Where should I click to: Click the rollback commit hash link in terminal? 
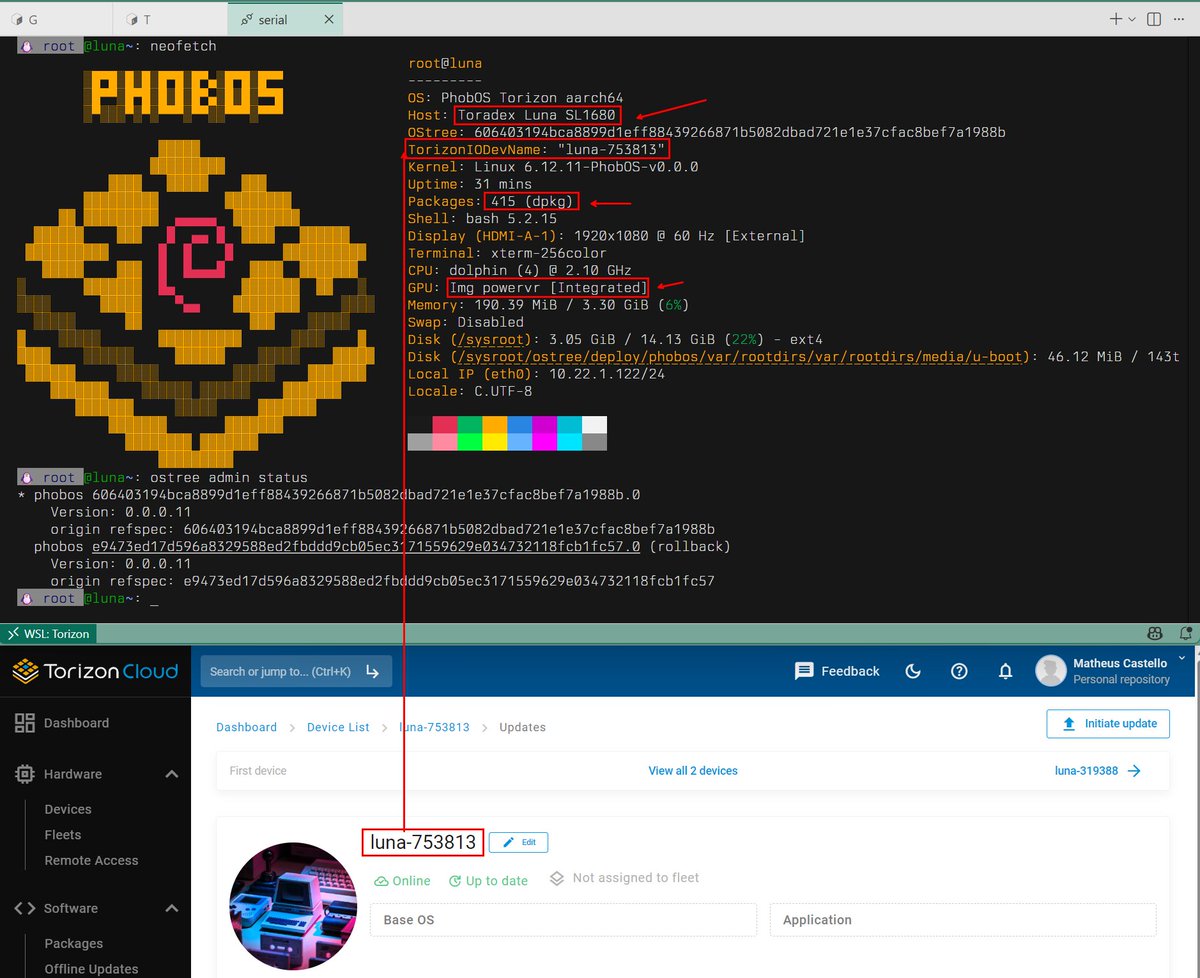point(366,547)
